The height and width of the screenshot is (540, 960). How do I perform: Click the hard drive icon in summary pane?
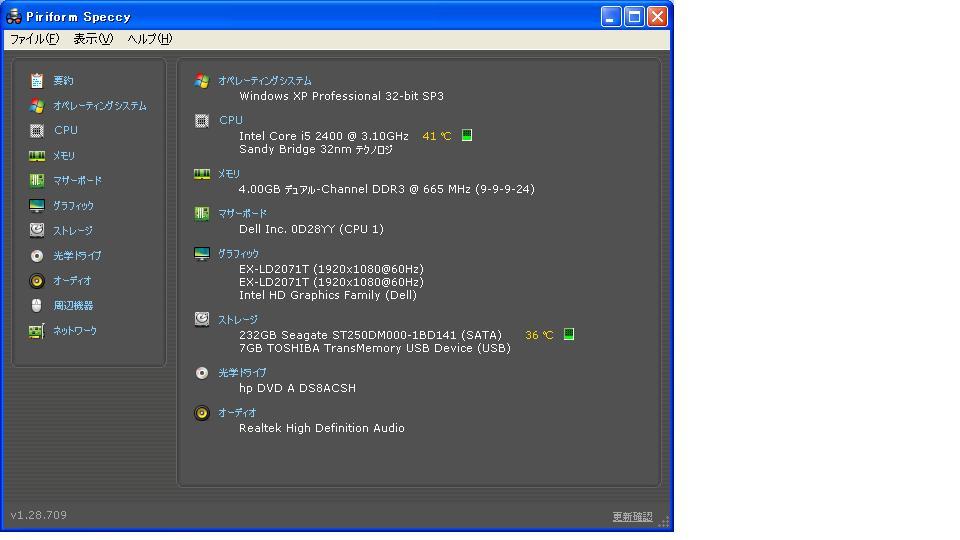(201, 319)
